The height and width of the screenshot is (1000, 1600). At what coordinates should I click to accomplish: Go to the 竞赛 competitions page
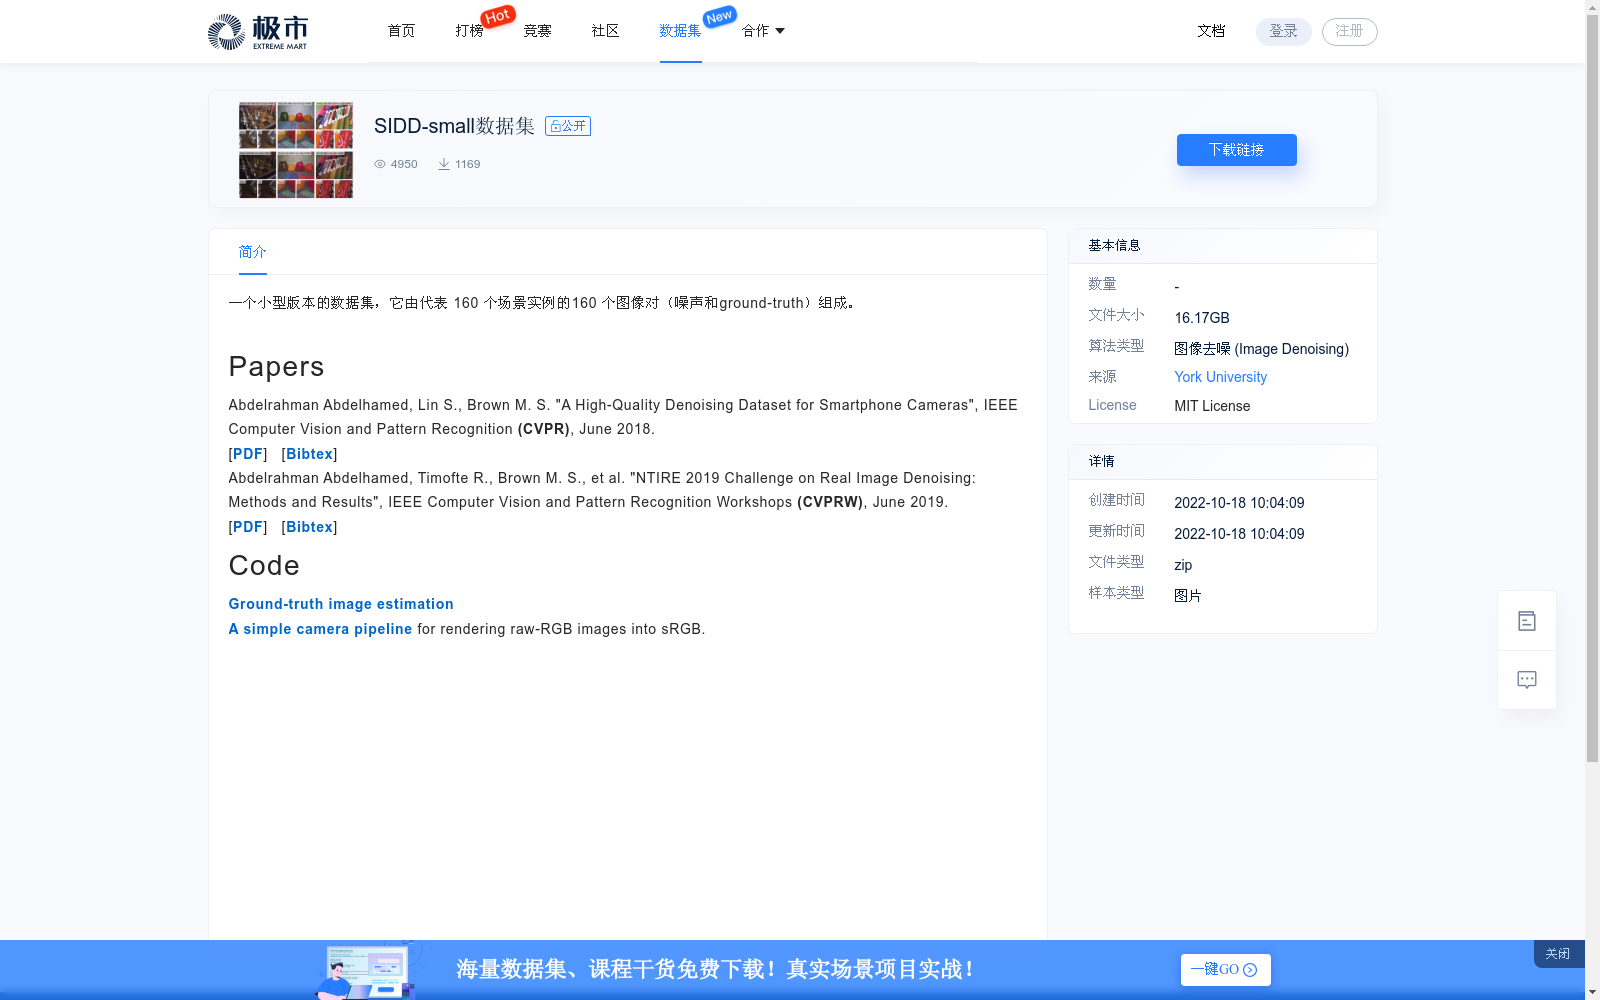[x=537, y=31]
